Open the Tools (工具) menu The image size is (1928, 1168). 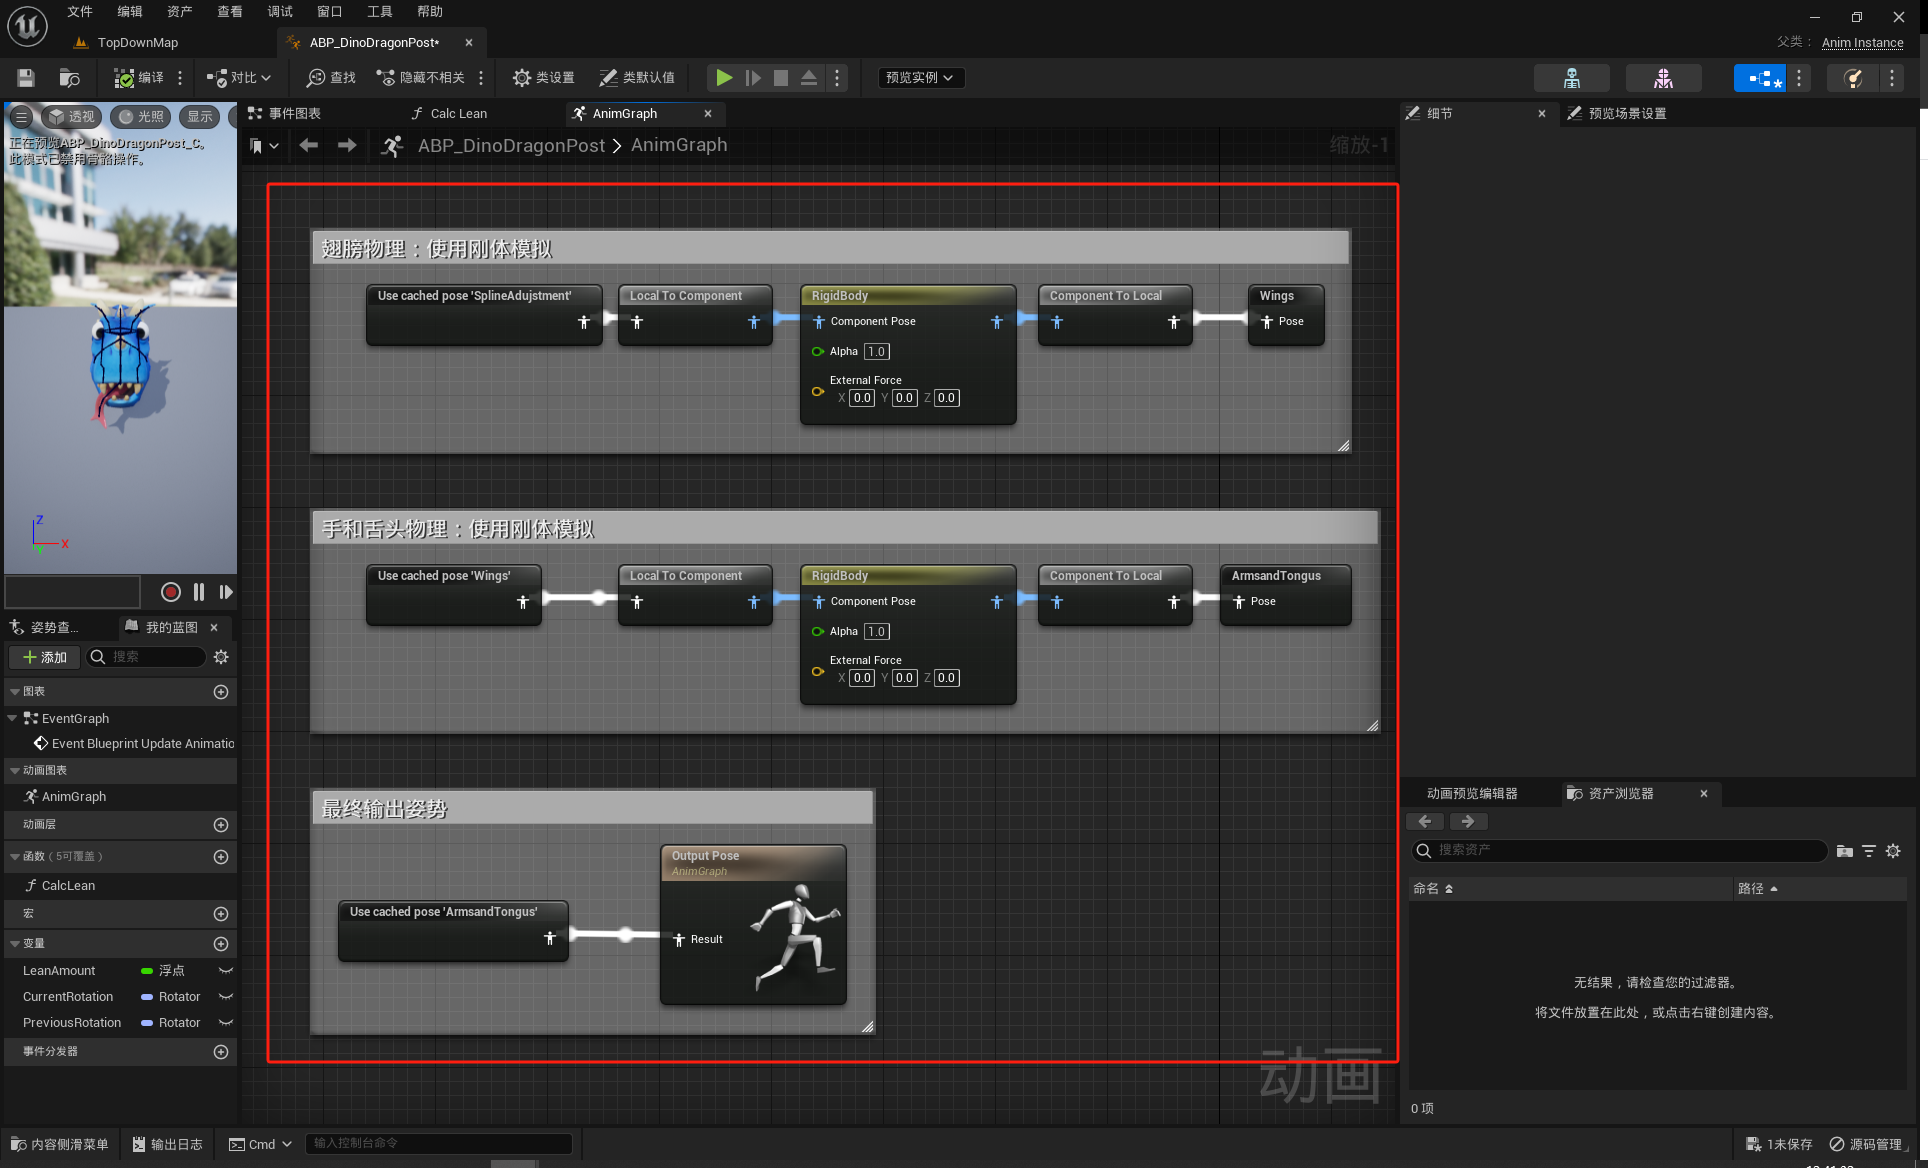click(379, 11)
